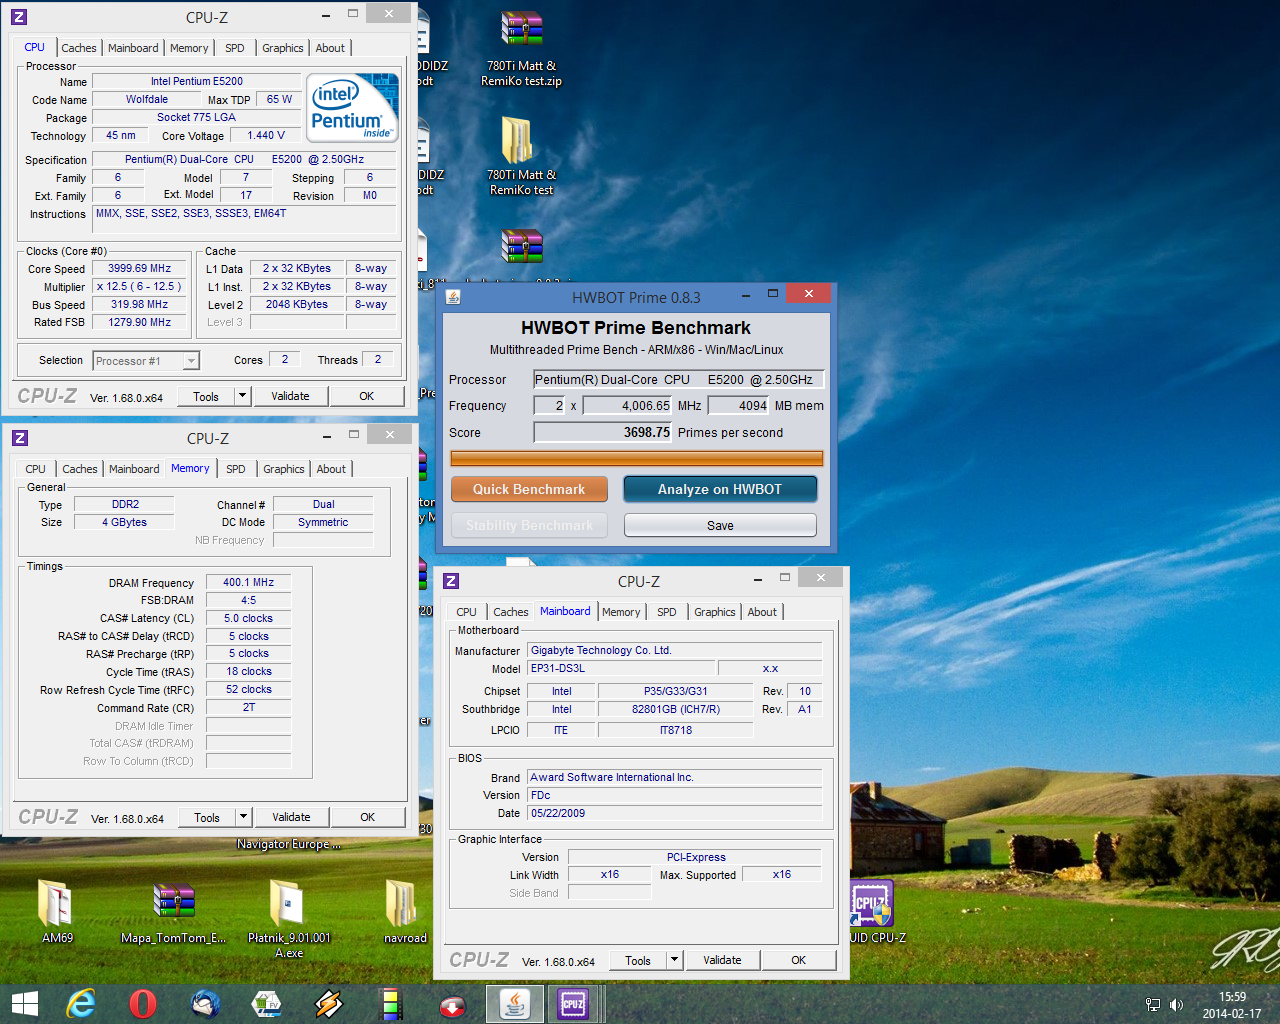This screenshot has height=1024, width=1280.
Task: Click the FSB:DRAM ratio 4:5
Action: click(248, 600)
